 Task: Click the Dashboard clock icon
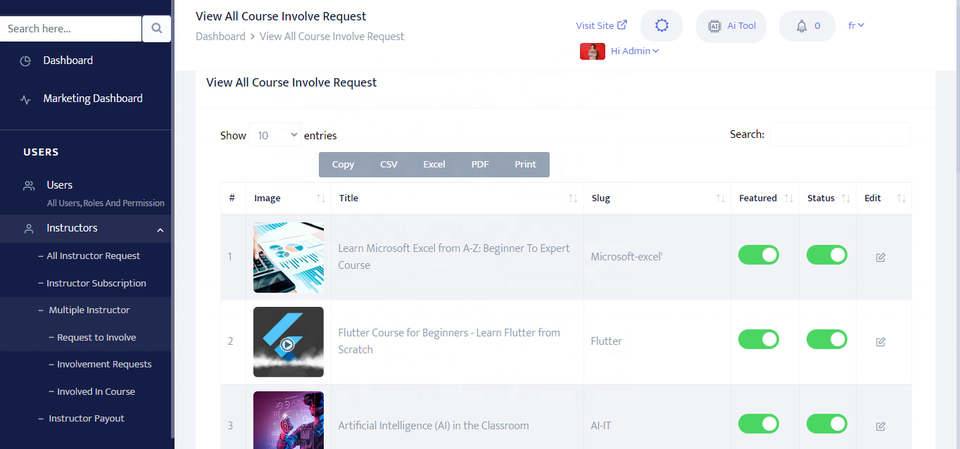pos(26,61)
